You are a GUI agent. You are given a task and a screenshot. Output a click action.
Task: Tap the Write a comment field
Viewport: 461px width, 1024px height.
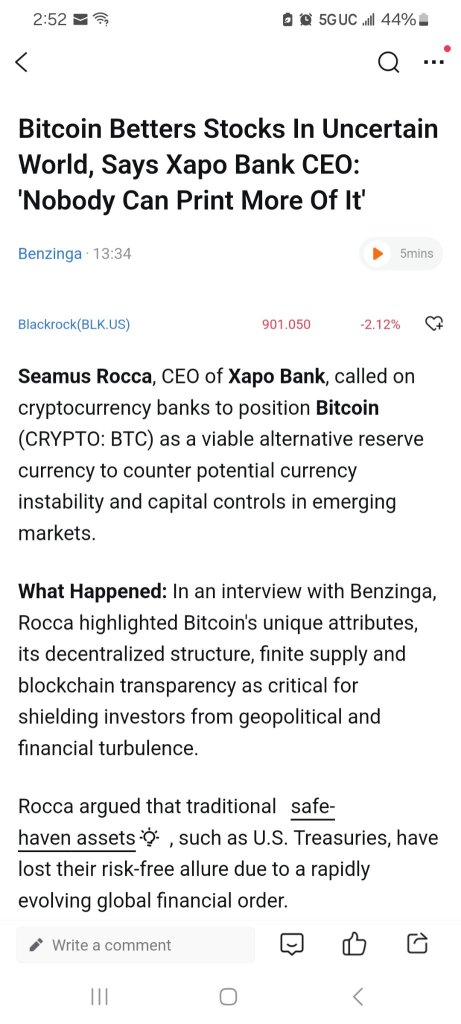point(135,945)
